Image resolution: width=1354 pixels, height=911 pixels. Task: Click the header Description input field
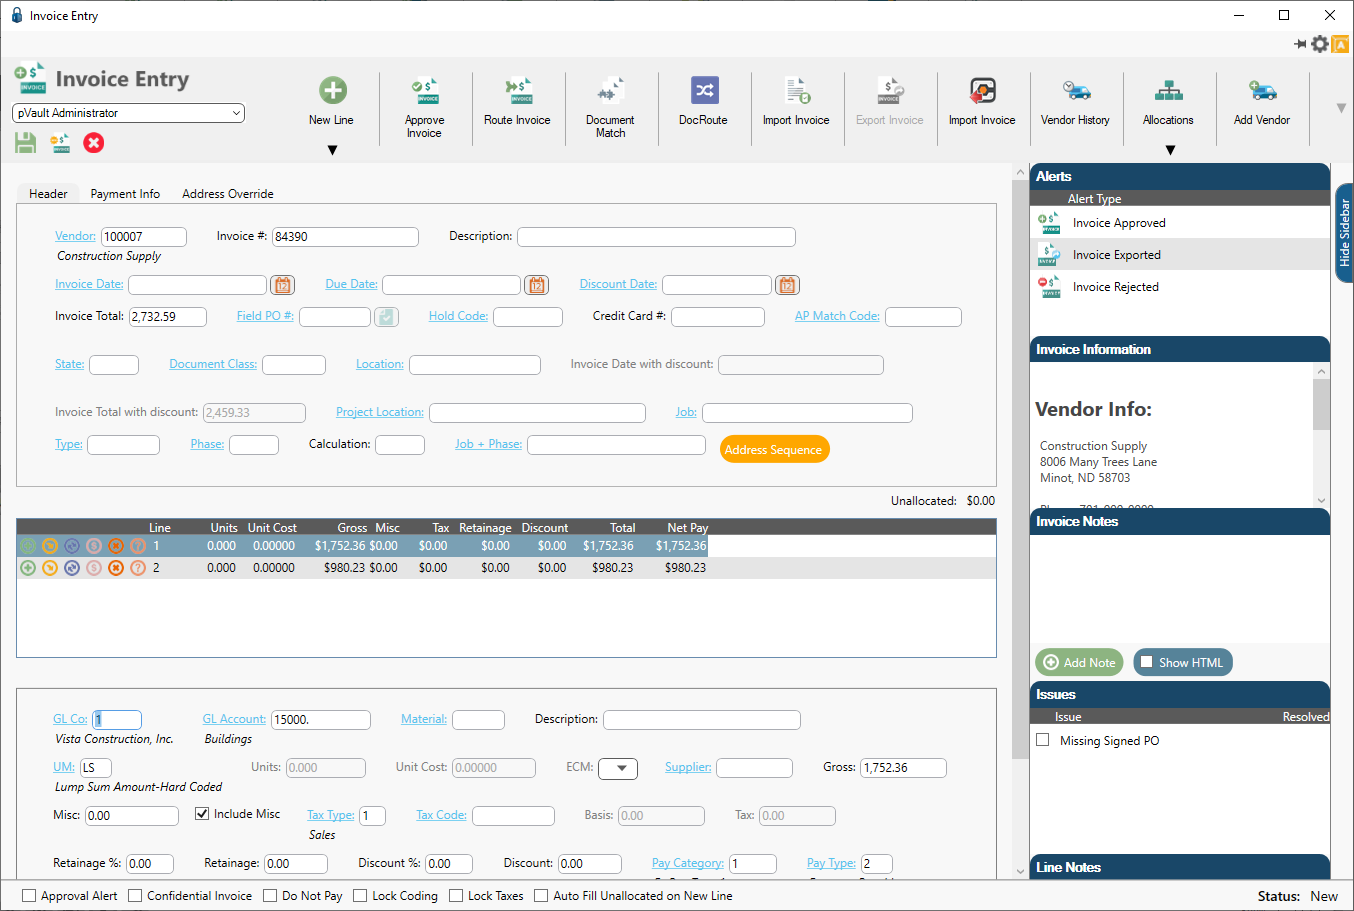pyautogui.click(x=656, y=237)
